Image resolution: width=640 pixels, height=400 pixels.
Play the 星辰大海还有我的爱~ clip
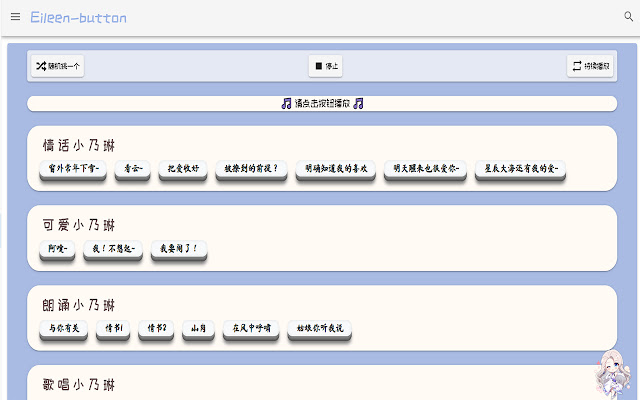click(519, 168)
